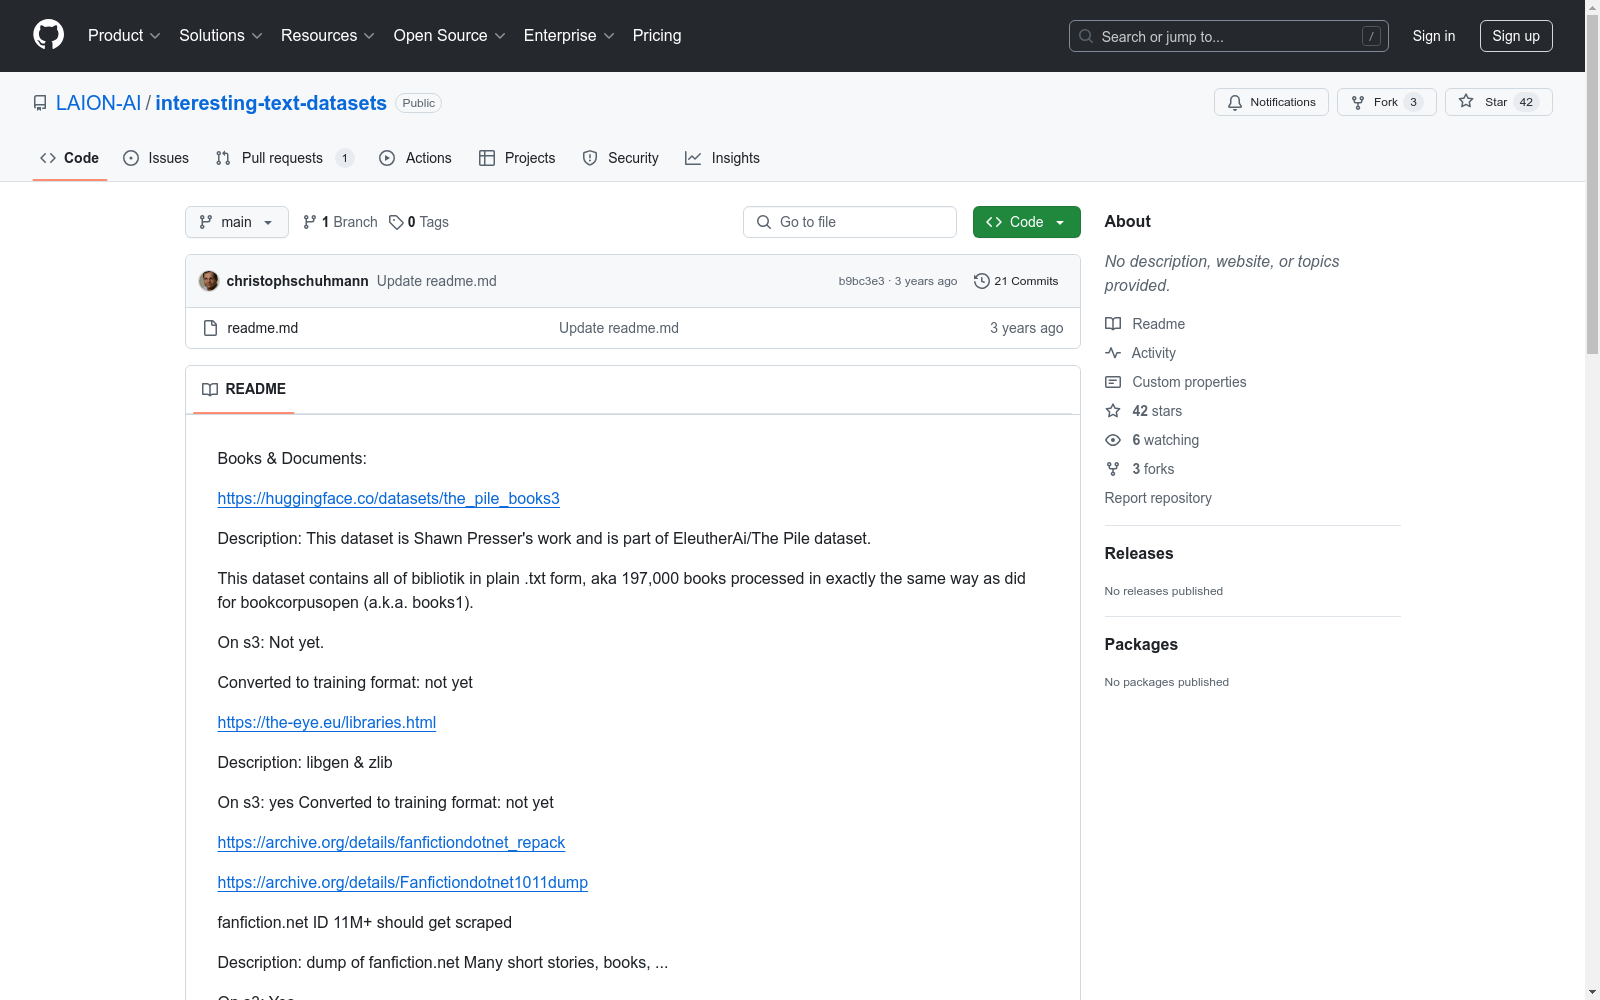Open the the-eye.eu libraries link

pyautogui.click(x=327, y=722)
